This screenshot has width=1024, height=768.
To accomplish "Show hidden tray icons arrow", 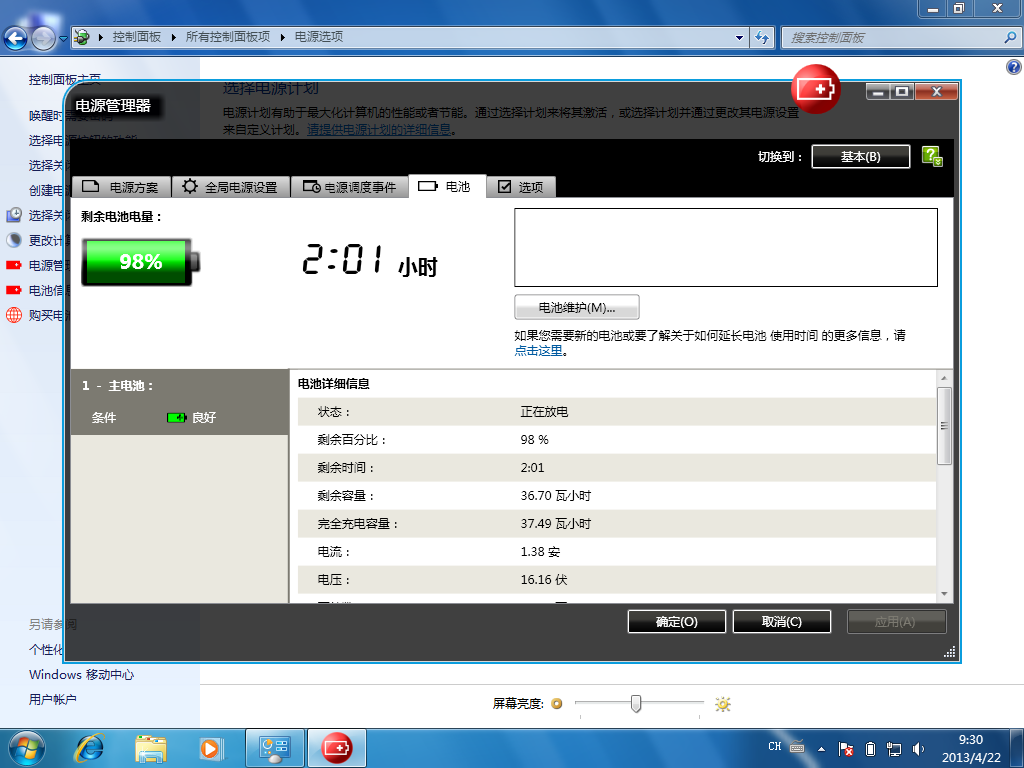I will tap(821, 748).
